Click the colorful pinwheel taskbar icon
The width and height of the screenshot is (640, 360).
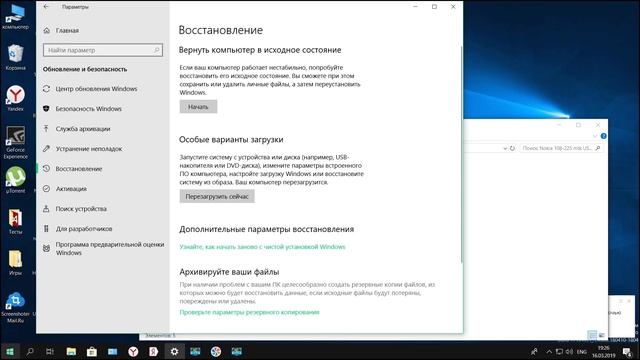[x=216, y=351]
